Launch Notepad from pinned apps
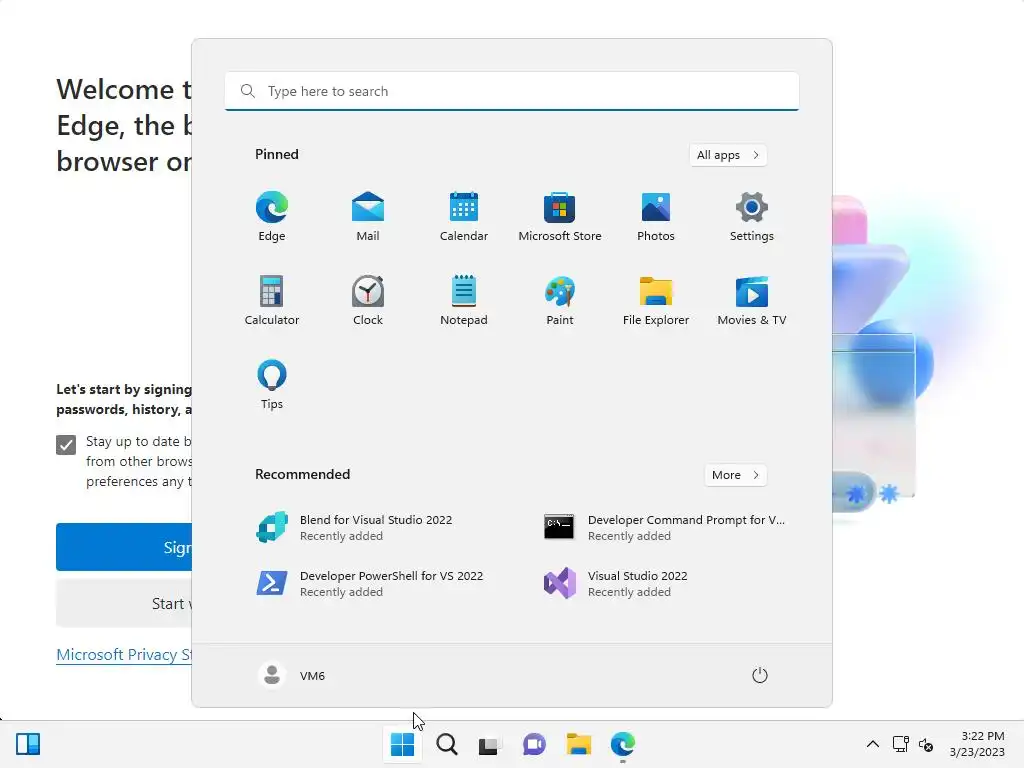This screenshot has height=768, width=1024. (x=464, y=300)
